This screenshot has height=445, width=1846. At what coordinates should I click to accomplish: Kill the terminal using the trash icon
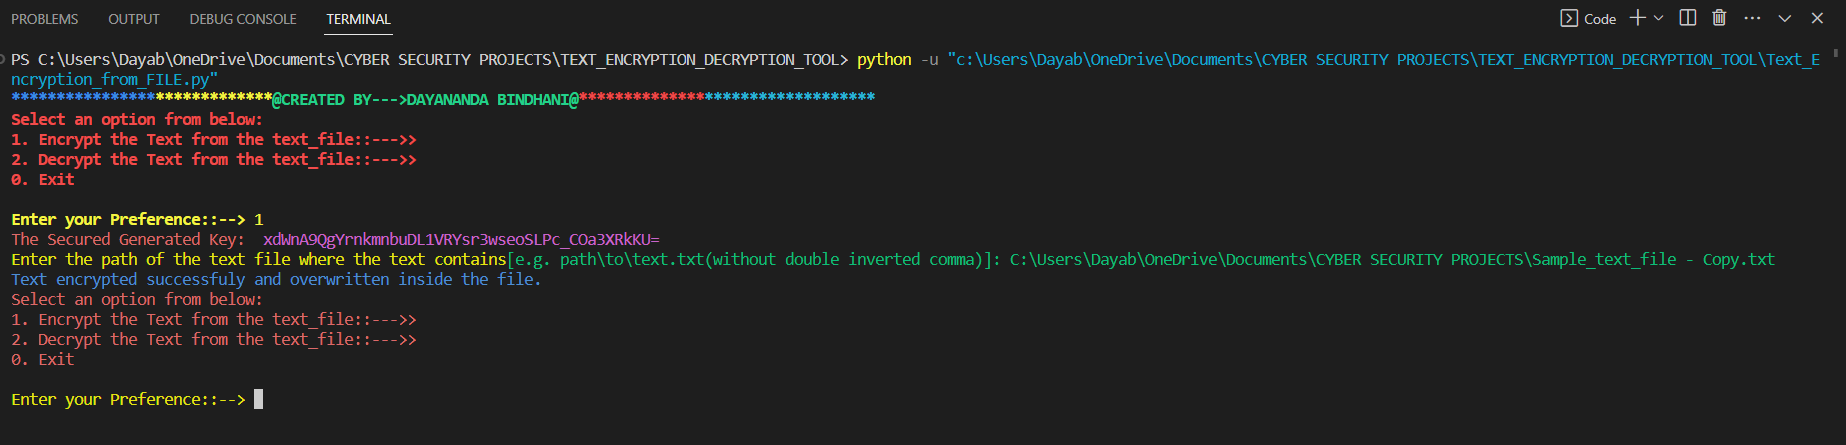pyautogui.click(x=1719, y=18)
